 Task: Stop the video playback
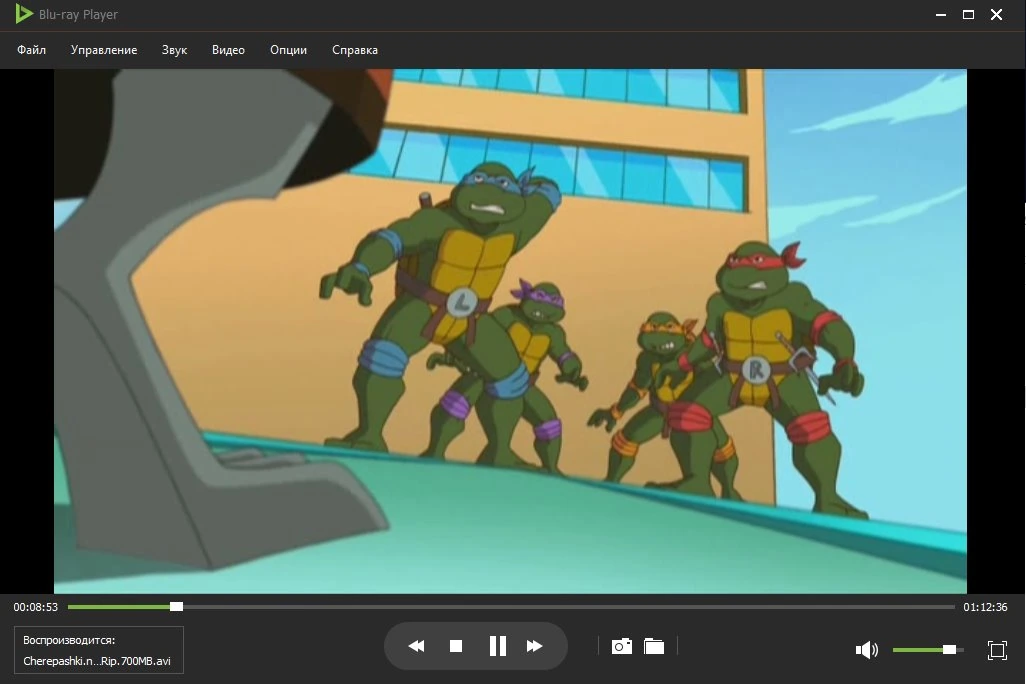(456, 646)
